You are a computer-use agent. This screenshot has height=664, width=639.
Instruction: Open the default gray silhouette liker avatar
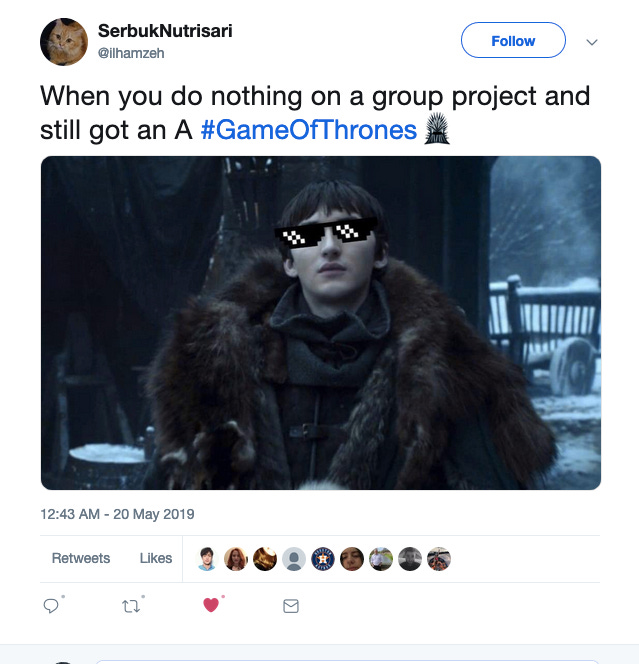pos(294,559)
